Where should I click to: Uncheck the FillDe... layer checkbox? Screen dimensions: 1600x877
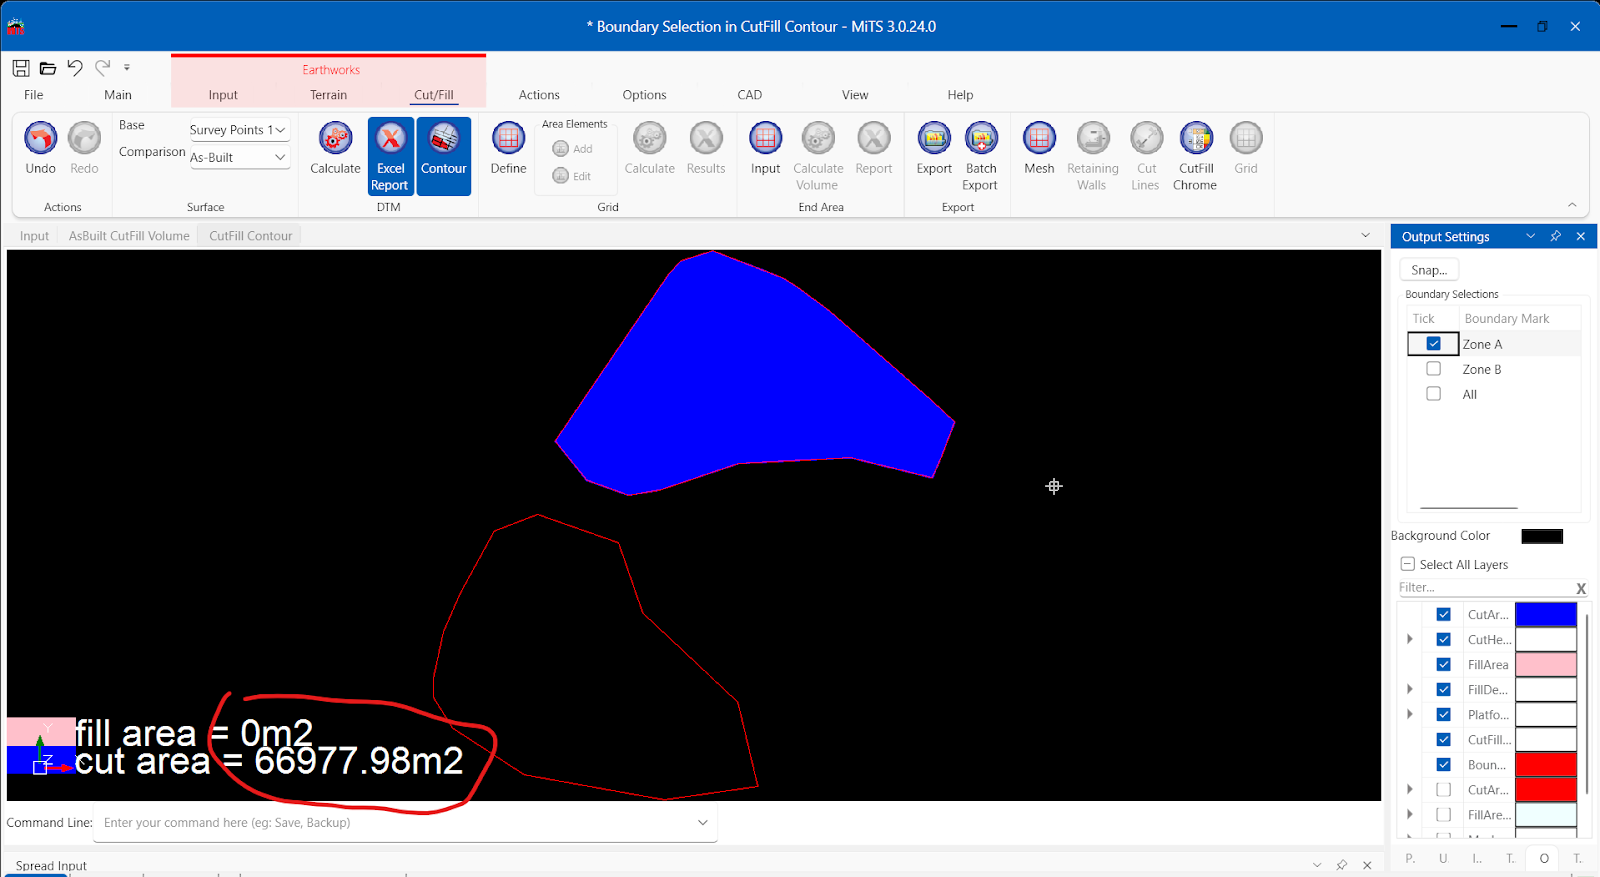click(x=1444, y=689)
